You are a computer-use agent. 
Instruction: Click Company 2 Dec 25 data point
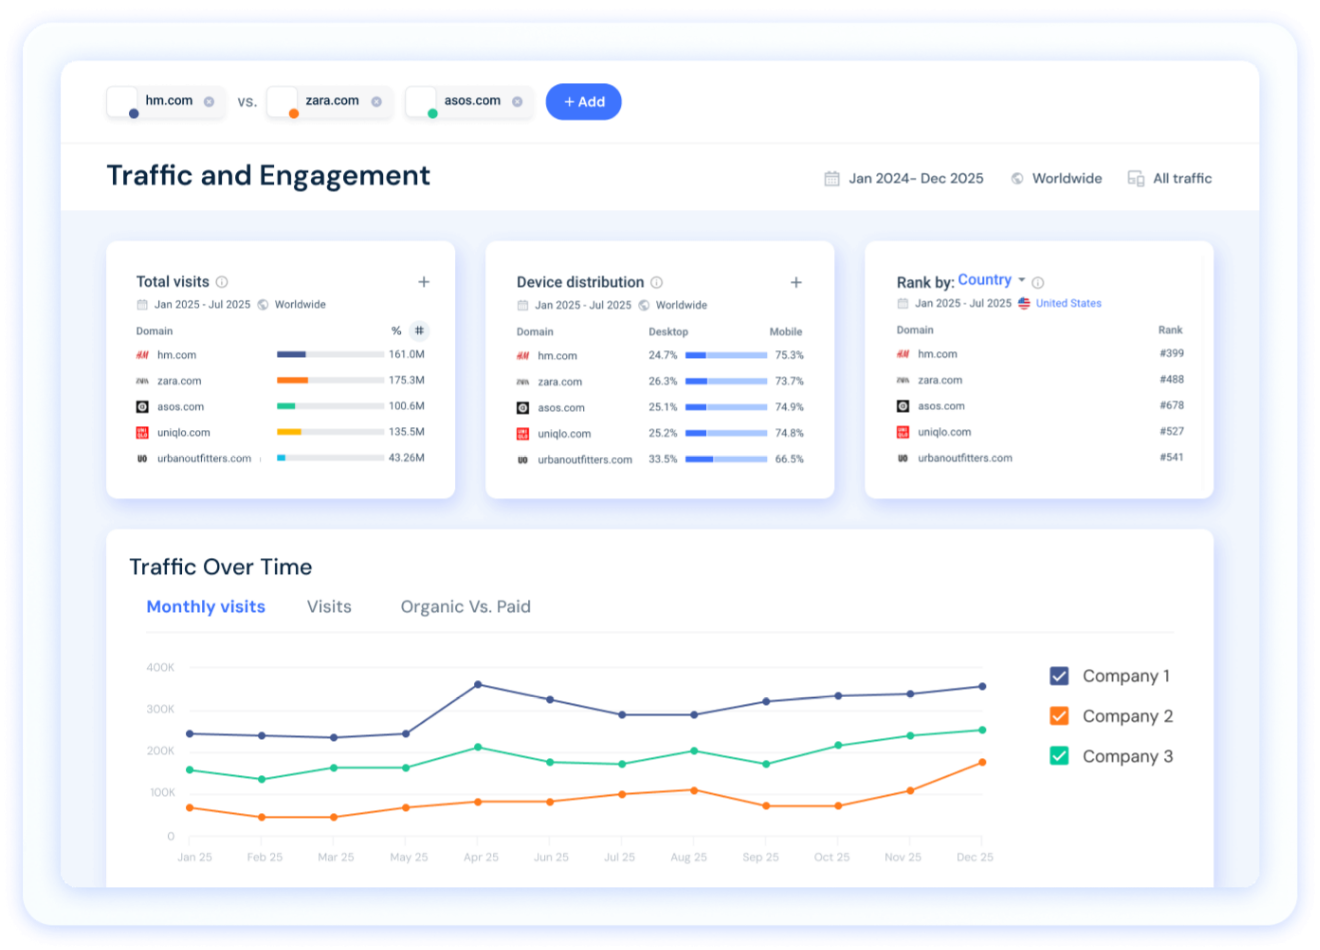click(982, 763)
